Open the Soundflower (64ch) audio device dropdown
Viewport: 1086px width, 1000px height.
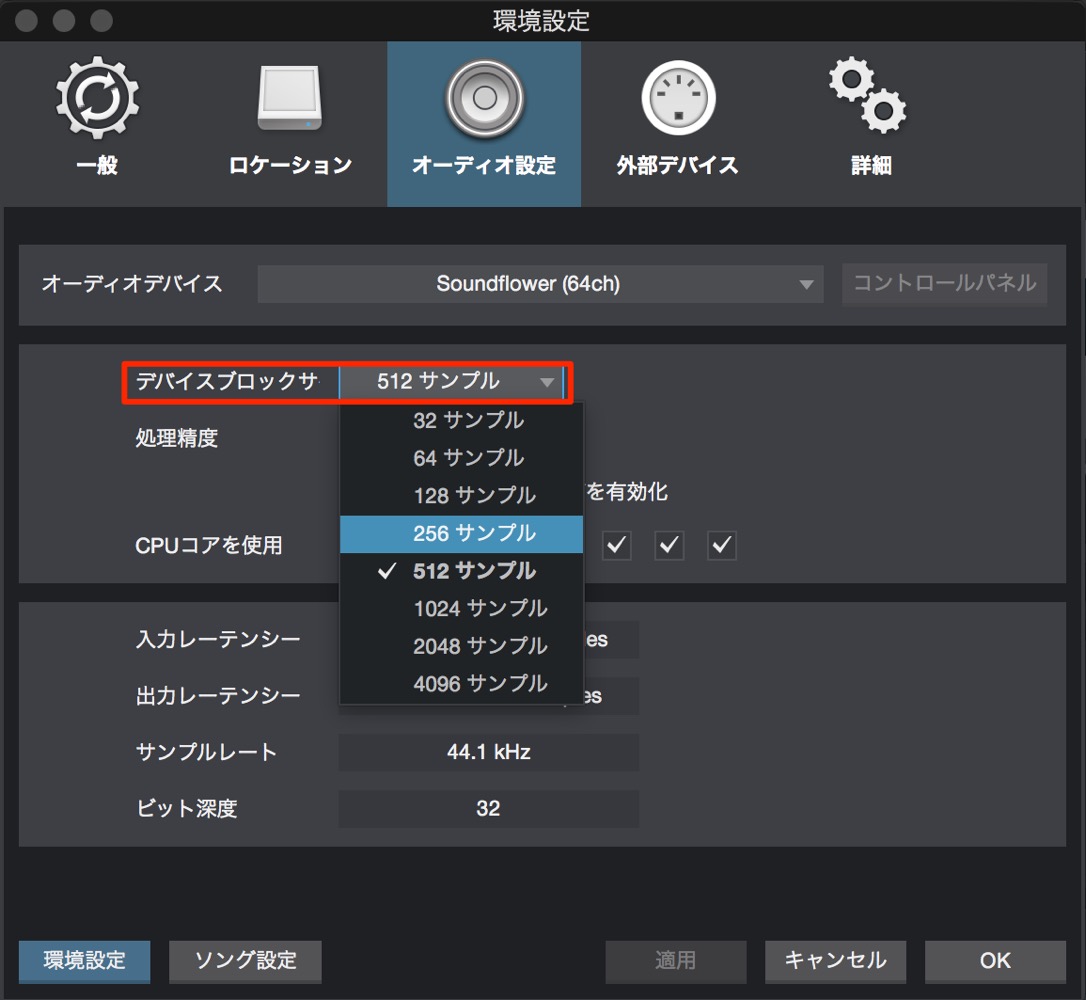(x=540, y=284)
